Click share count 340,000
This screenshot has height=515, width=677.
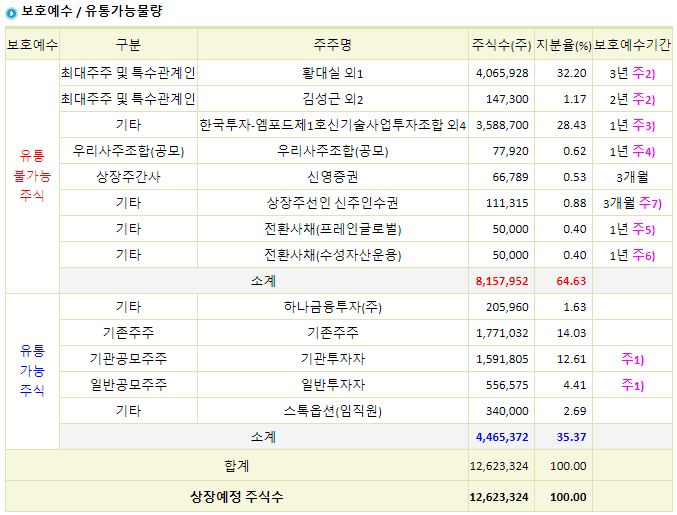(x=507, y=411)
